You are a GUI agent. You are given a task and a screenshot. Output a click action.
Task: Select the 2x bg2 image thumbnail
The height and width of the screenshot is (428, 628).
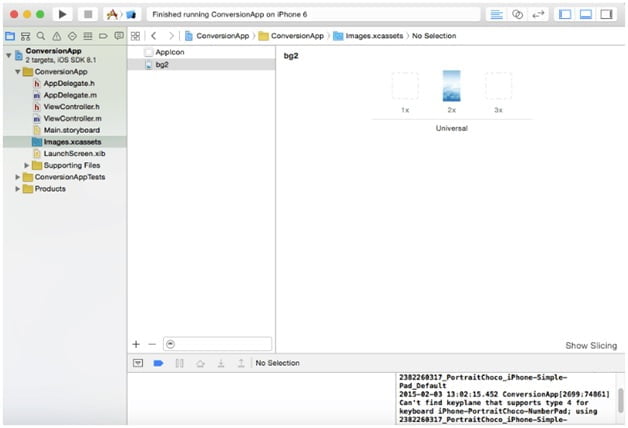click(451, 87)
